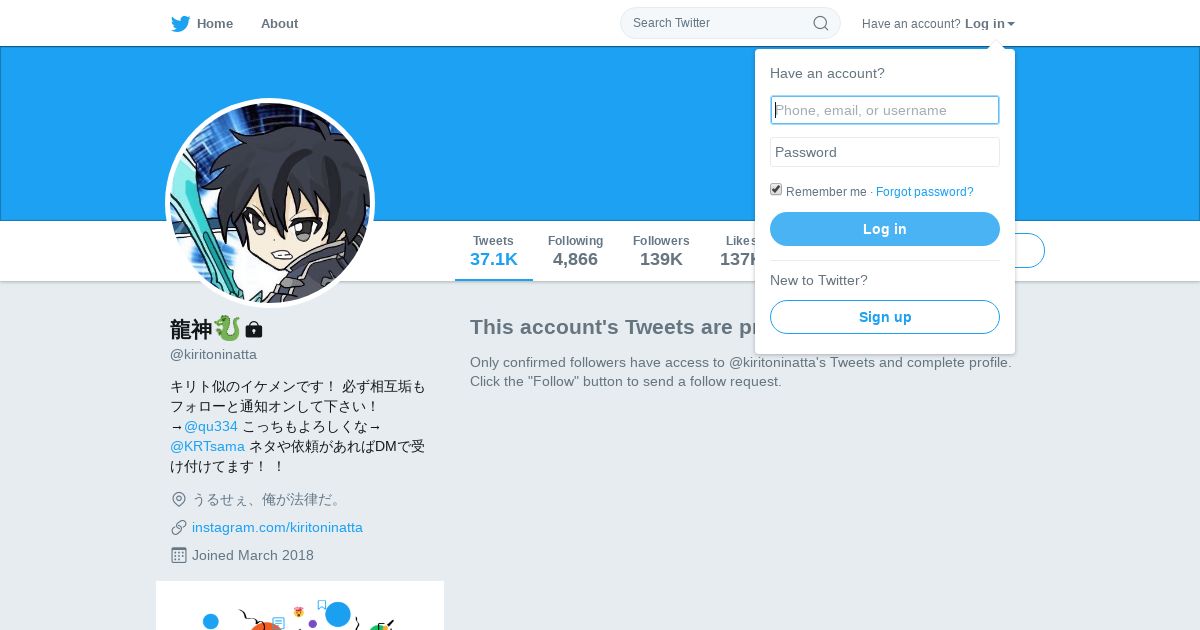Go to Home in the top bar

pyautogui.click(x=215, y=23)
